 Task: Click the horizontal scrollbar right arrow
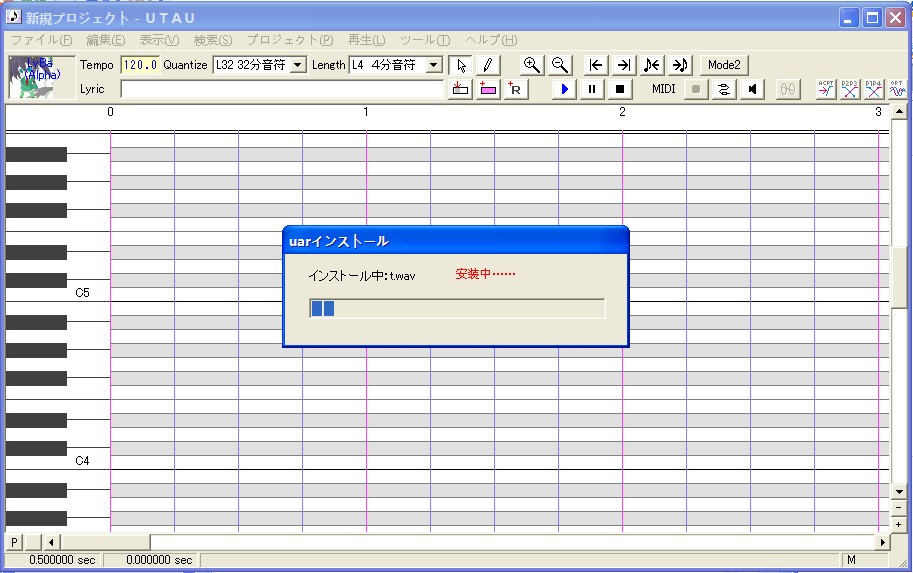[x=883, y=542]
